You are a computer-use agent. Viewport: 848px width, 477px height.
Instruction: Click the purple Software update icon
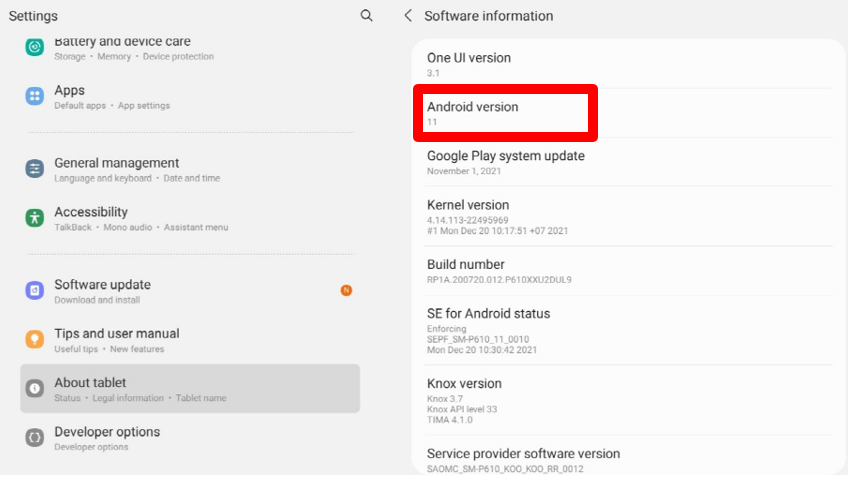click(35, 291)
